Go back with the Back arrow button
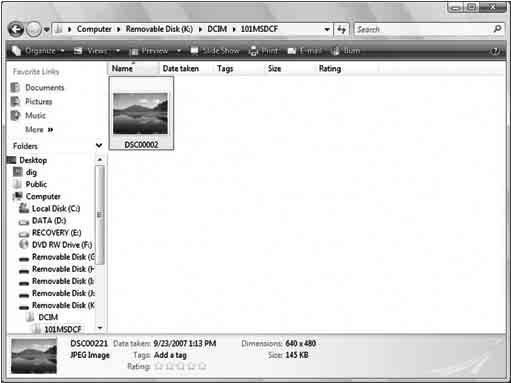 click(x=16, y=30)
